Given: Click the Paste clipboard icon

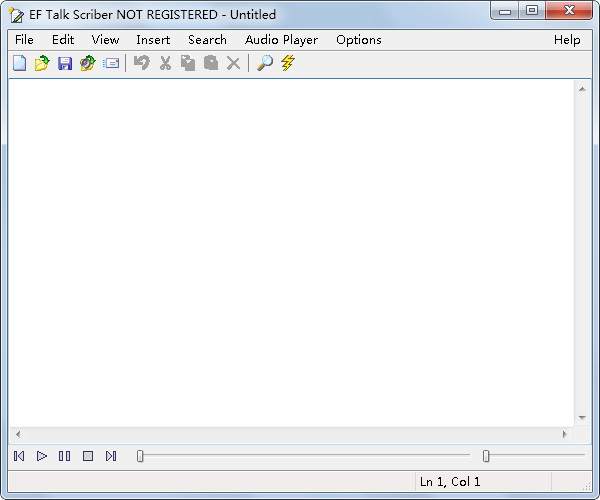Looking at the screenshot, I should 211,63.
